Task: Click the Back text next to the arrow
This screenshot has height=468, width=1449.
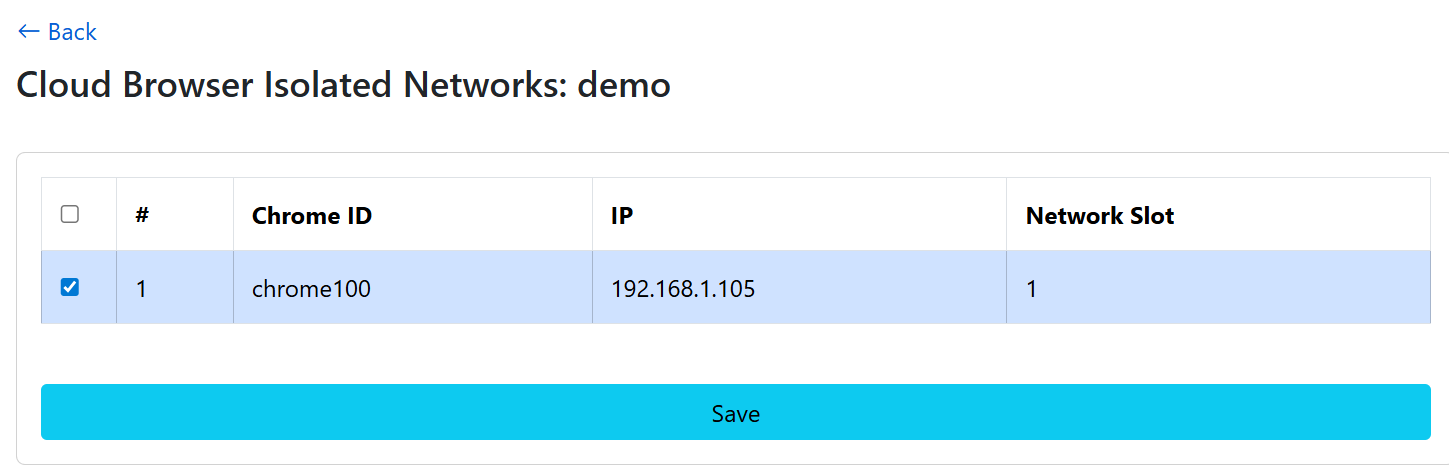Action: [72, 32]
